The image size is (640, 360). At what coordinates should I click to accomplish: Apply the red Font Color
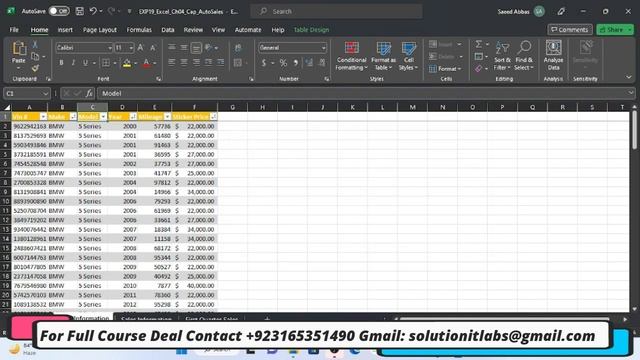pyautogui.click(x=146, y=63)
